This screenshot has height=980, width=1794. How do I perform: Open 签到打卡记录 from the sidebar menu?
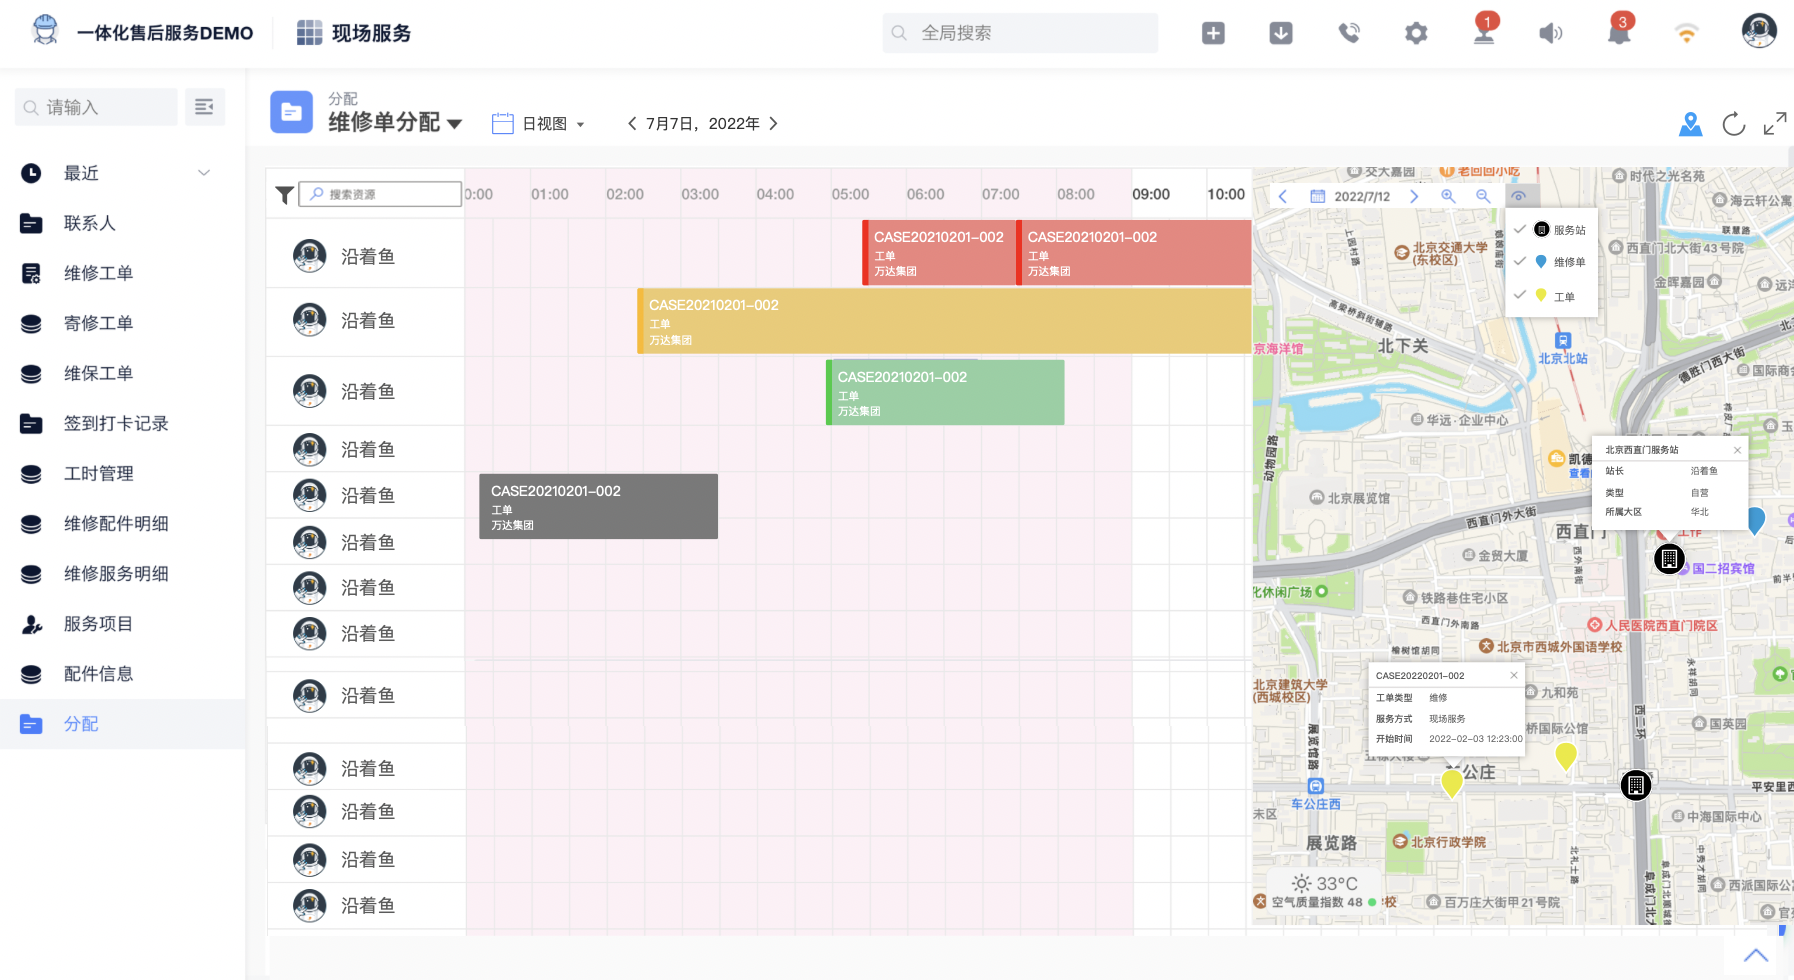(113, 423)
